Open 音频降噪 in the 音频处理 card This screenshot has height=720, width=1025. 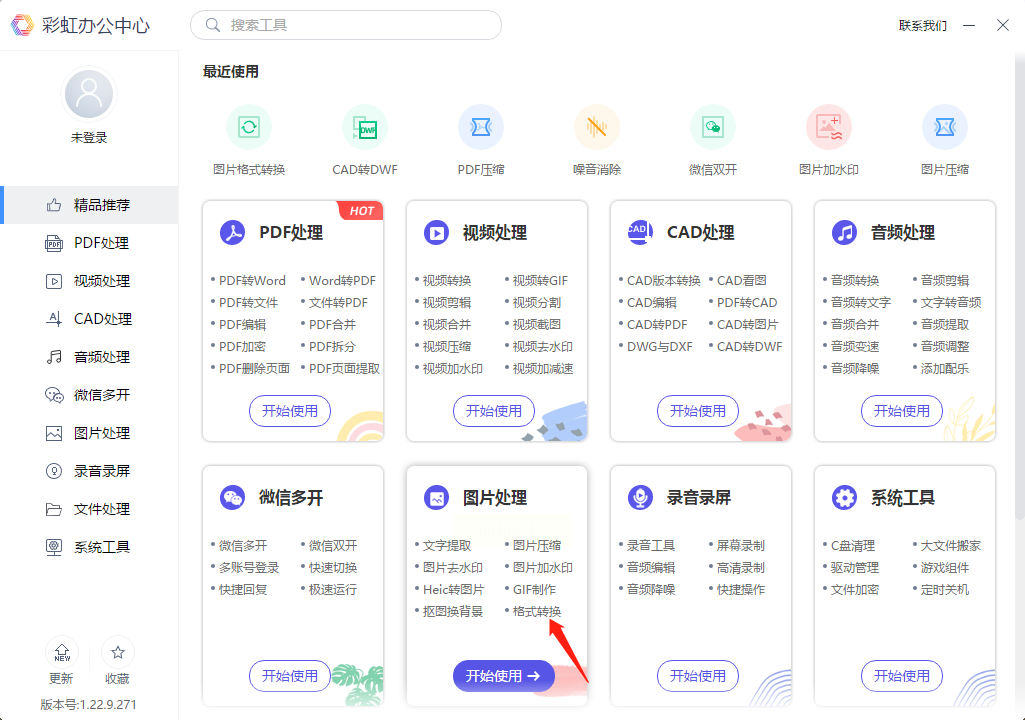(x=854, y=369)
